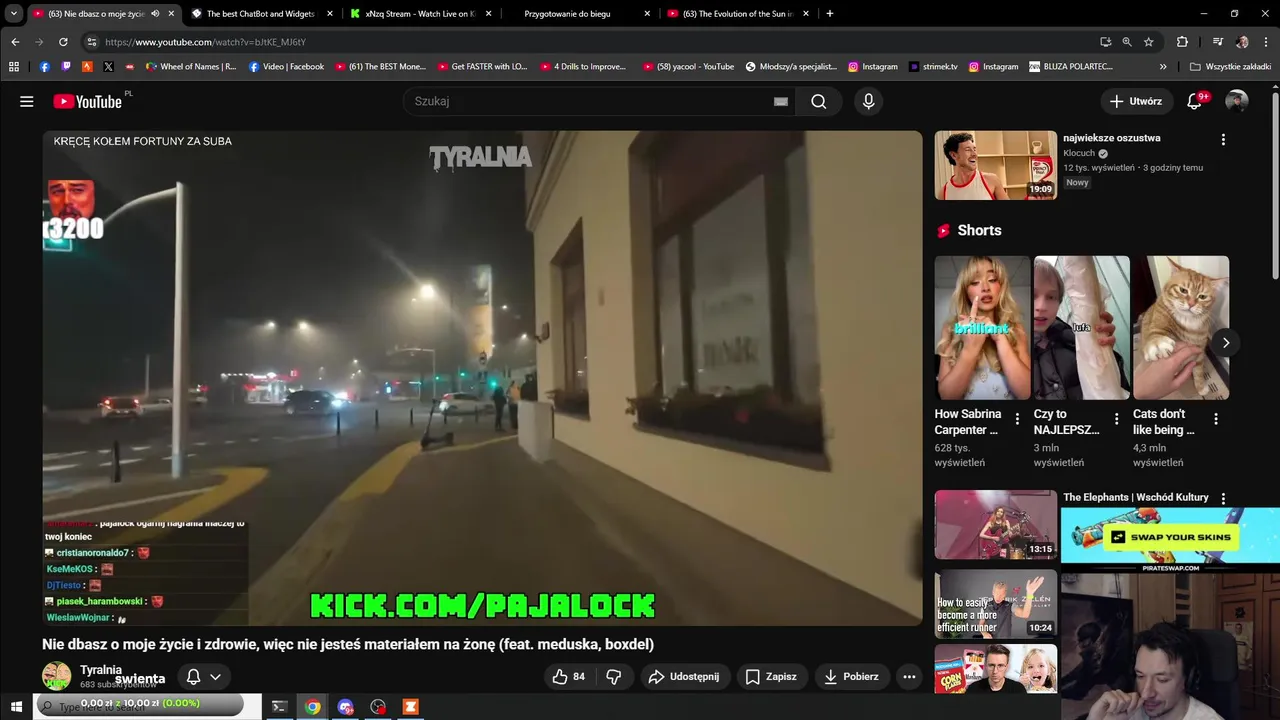1280x720 pixels.
Task: Open Windows Start menu
Action: (x=16, y=707)
